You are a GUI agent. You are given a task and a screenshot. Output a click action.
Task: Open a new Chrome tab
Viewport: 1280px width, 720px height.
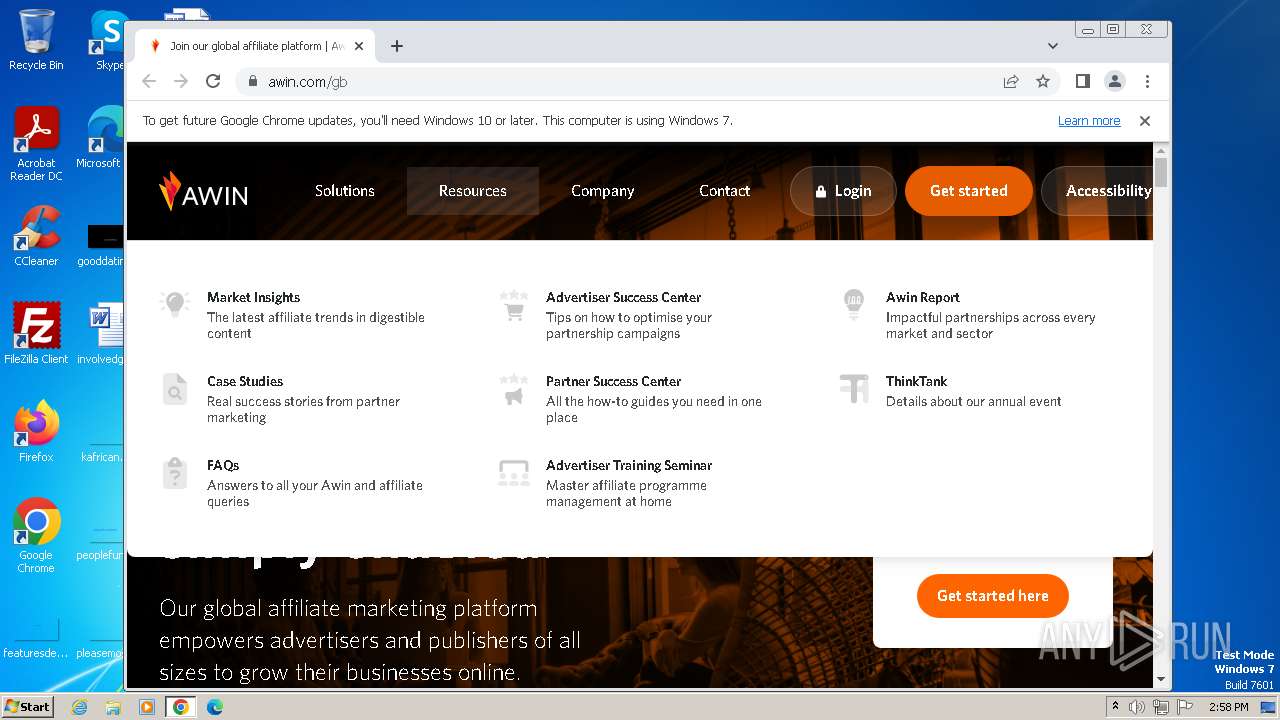pos(397,46)
